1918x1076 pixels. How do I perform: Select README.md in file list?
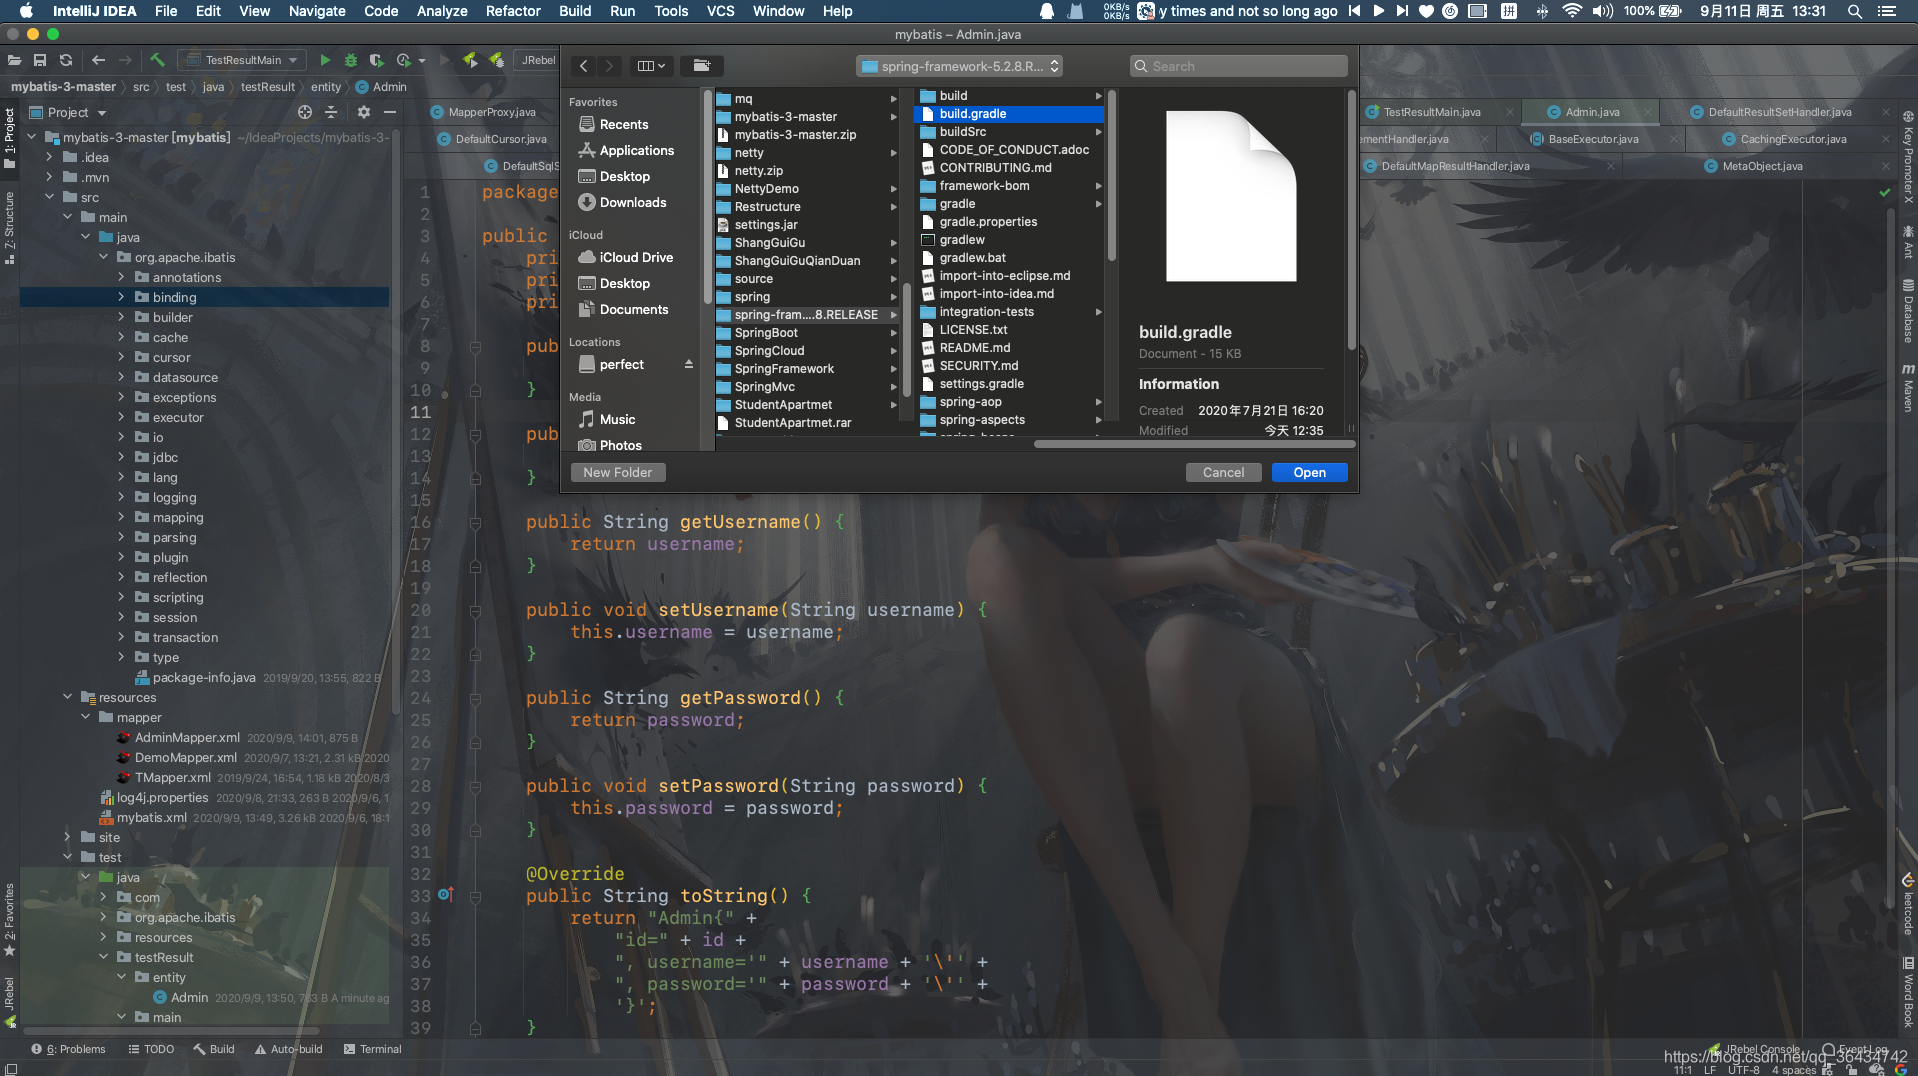click(x=974, y=348)
